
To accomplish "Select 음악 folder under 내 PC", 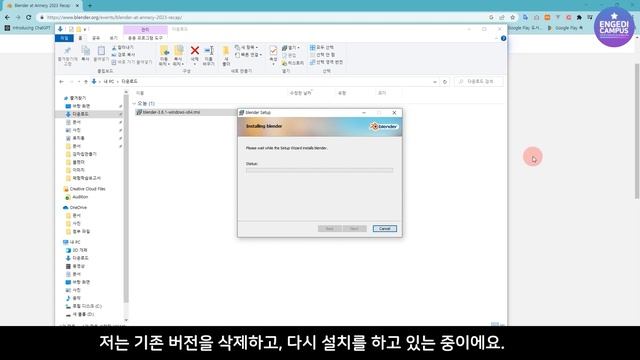I will click(x=73, y=298).
